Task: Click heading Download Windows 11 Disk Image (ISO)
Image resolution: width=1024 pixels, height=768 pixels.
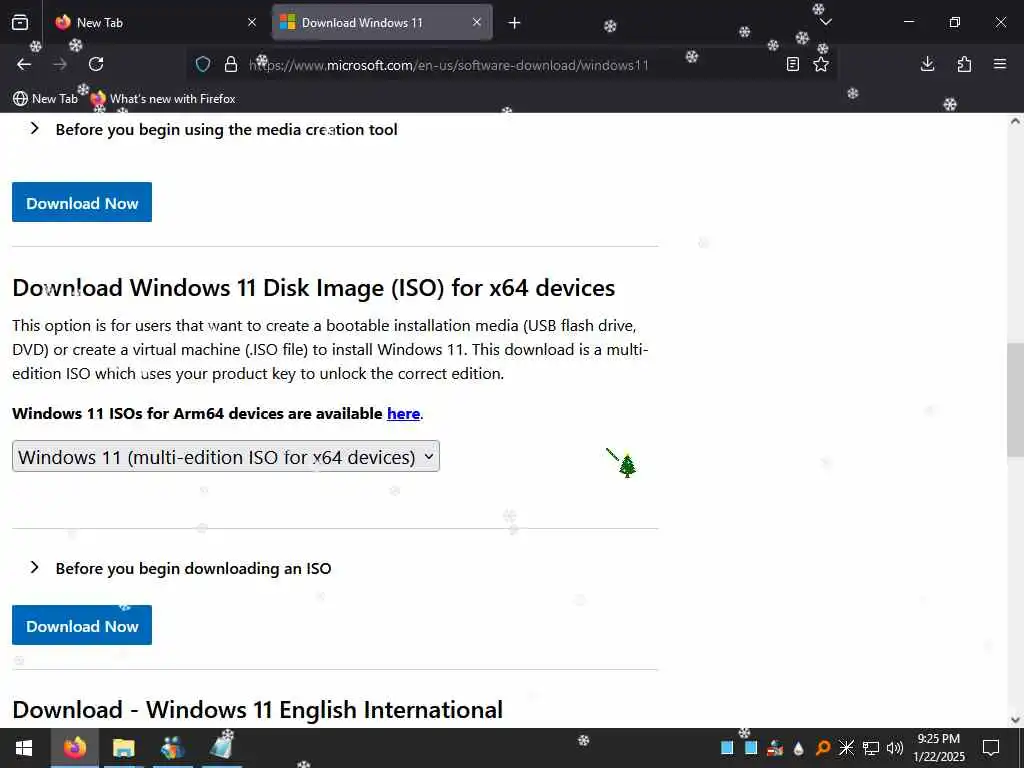Action: (313, 288)
